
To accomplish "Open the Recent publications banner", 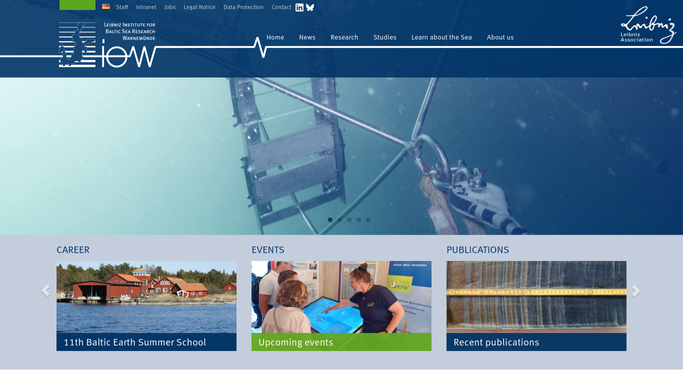I will click(536, 342).
